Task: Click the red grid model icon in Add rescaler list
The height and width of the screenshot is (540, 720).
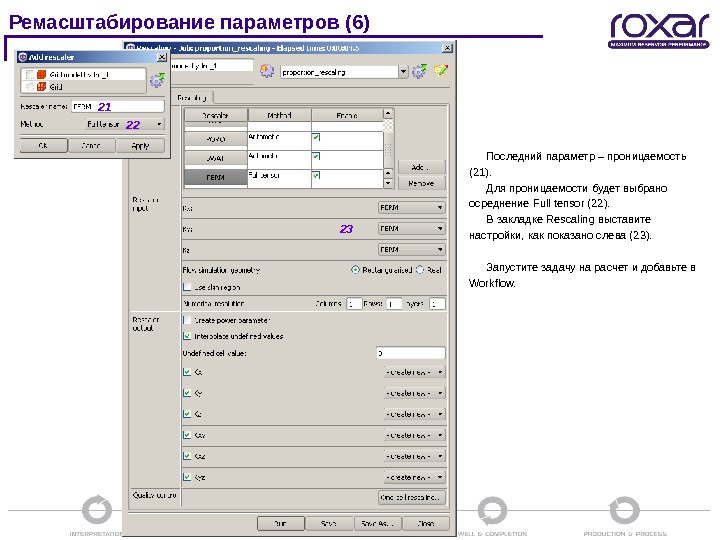Action: click(x=41, y=74)
